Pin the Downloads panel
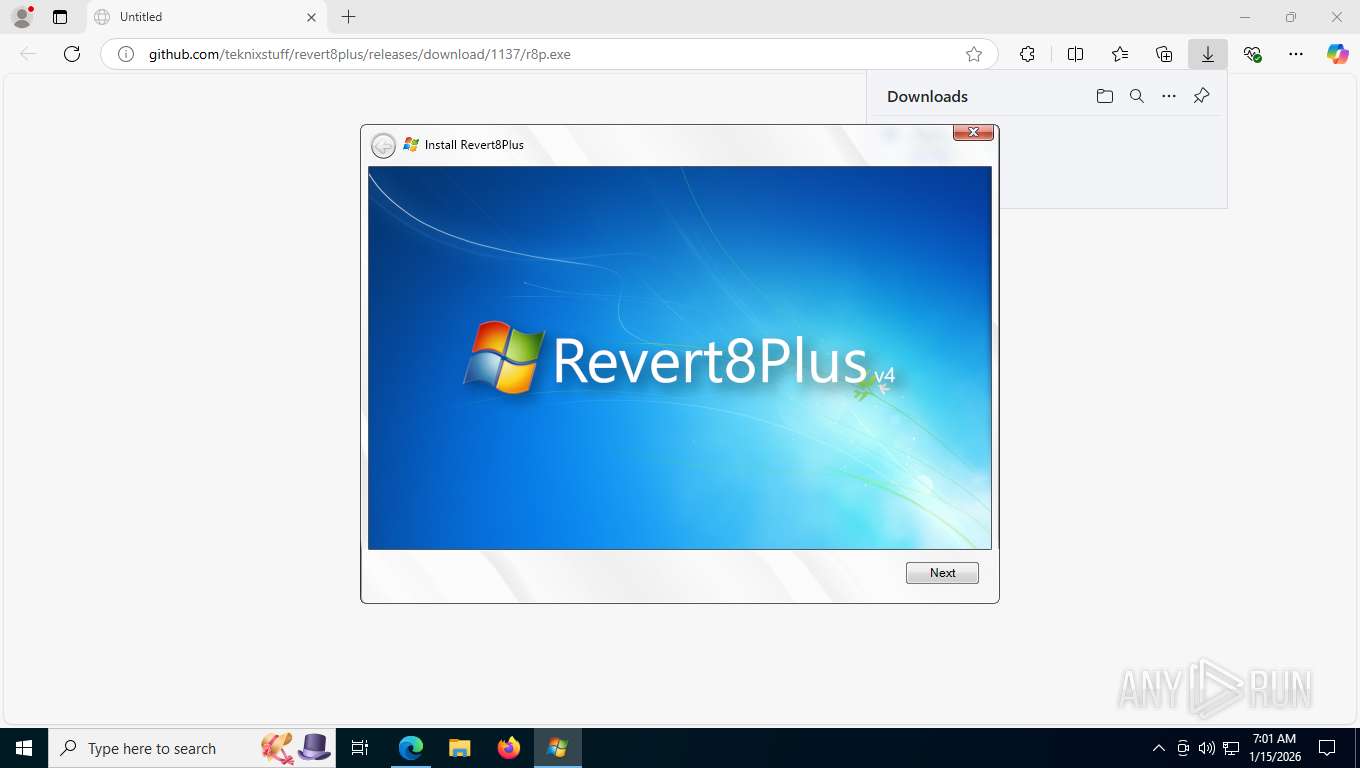Screen dimensions: 1360x768 point(1201,96)
